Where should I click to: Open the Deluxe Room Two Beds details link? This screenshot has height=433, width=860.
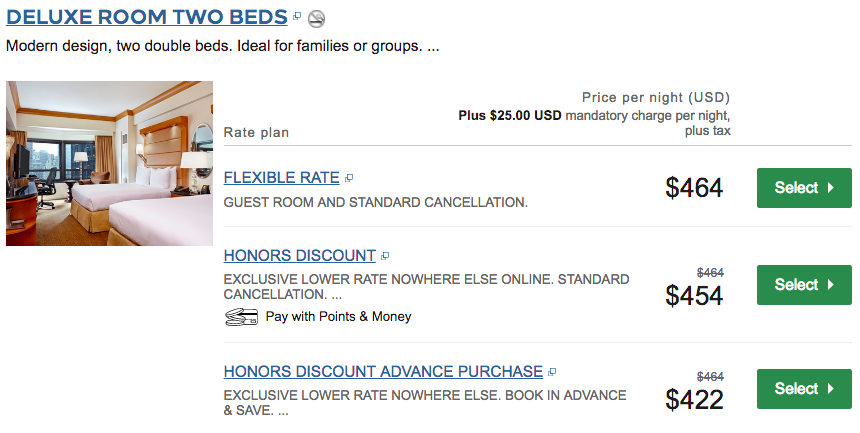click(146, 17)
